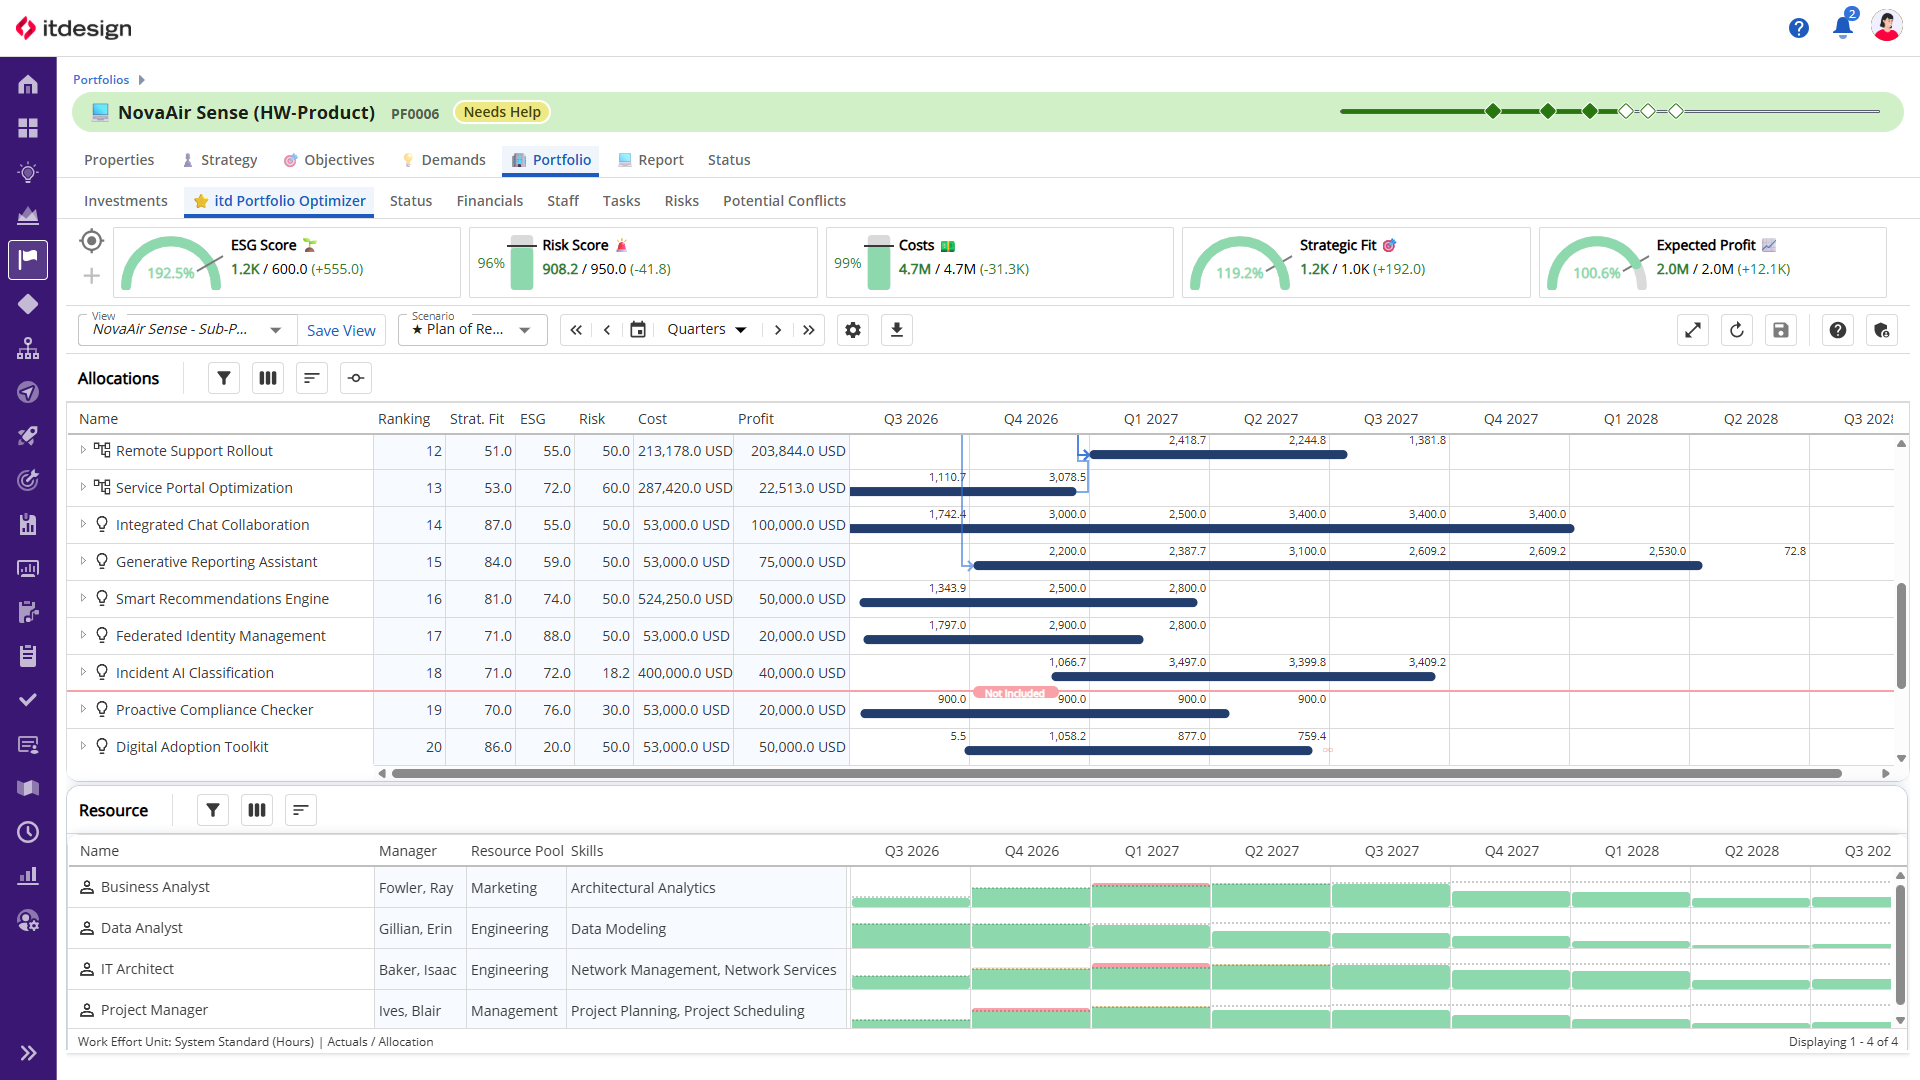Save scenario with the disk icon
This screenshot has height=1080, width=1920.
[1781, 330]
